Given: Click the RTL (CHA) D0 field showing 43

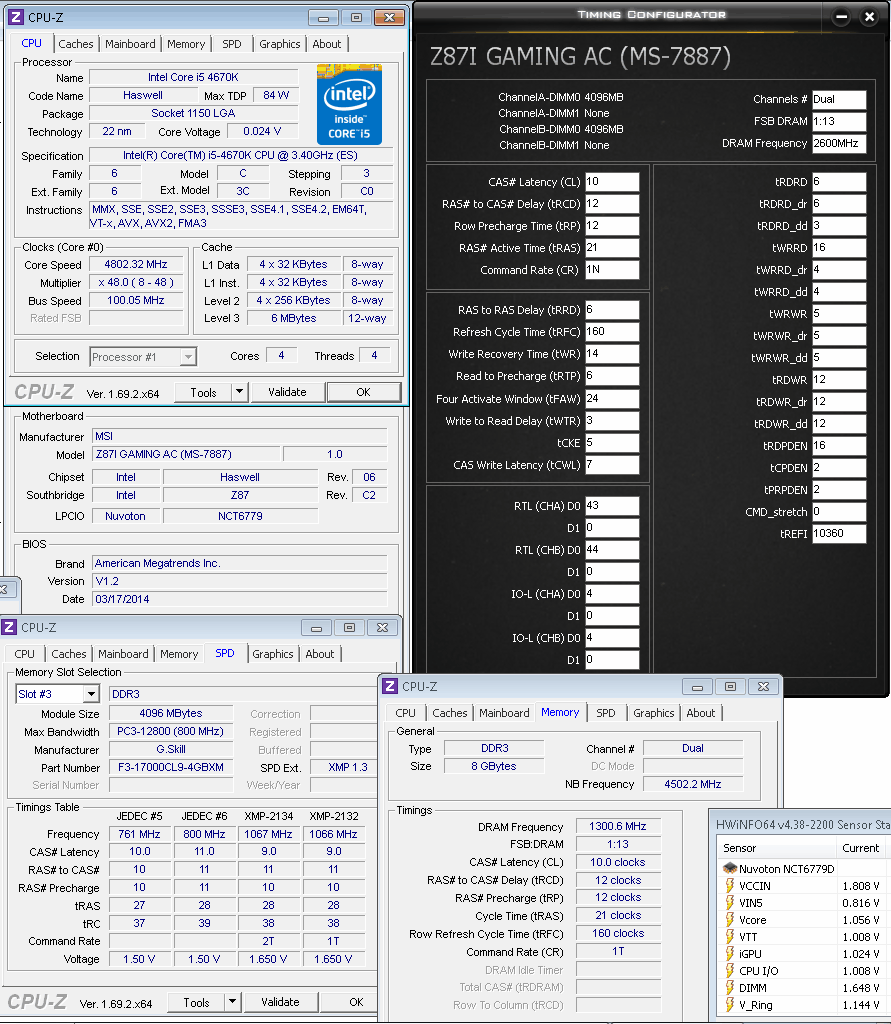Looking at the screenshot, I should [611, 505].
